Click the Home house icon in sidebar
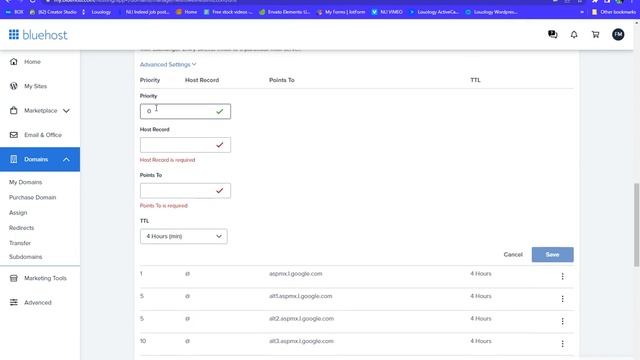 pos(13,62)
